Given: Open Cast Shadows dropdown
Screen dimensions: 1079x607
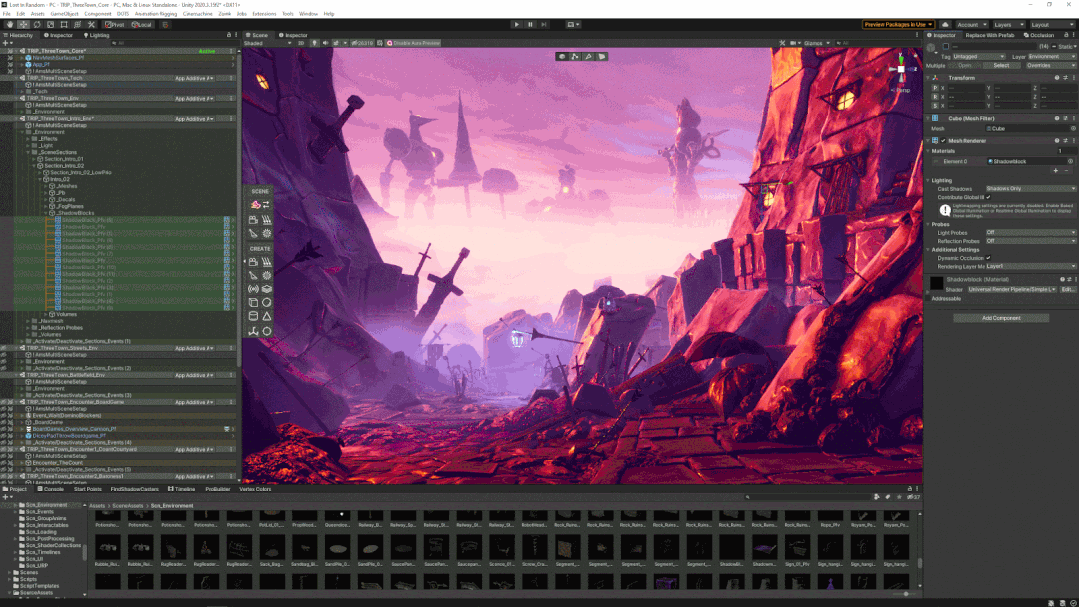Looking at the screenshot, I should (1030, 189).
